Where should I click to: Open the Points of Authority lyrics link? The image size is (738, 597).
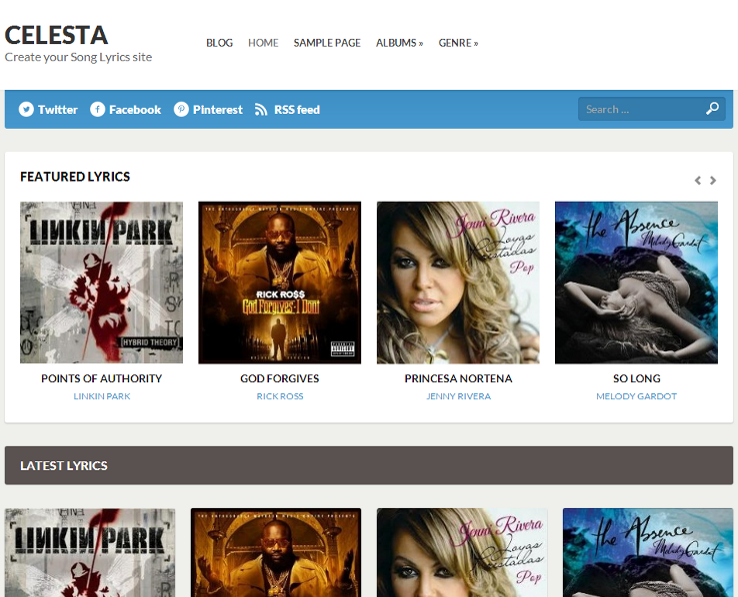(101, 379)
